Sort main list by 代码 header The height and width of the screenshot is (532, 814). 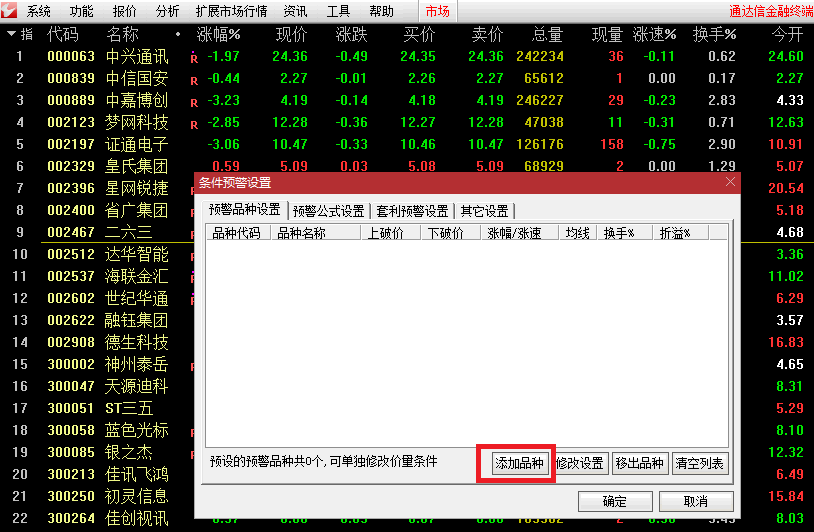pyautogui.click(x=63, y=34)
